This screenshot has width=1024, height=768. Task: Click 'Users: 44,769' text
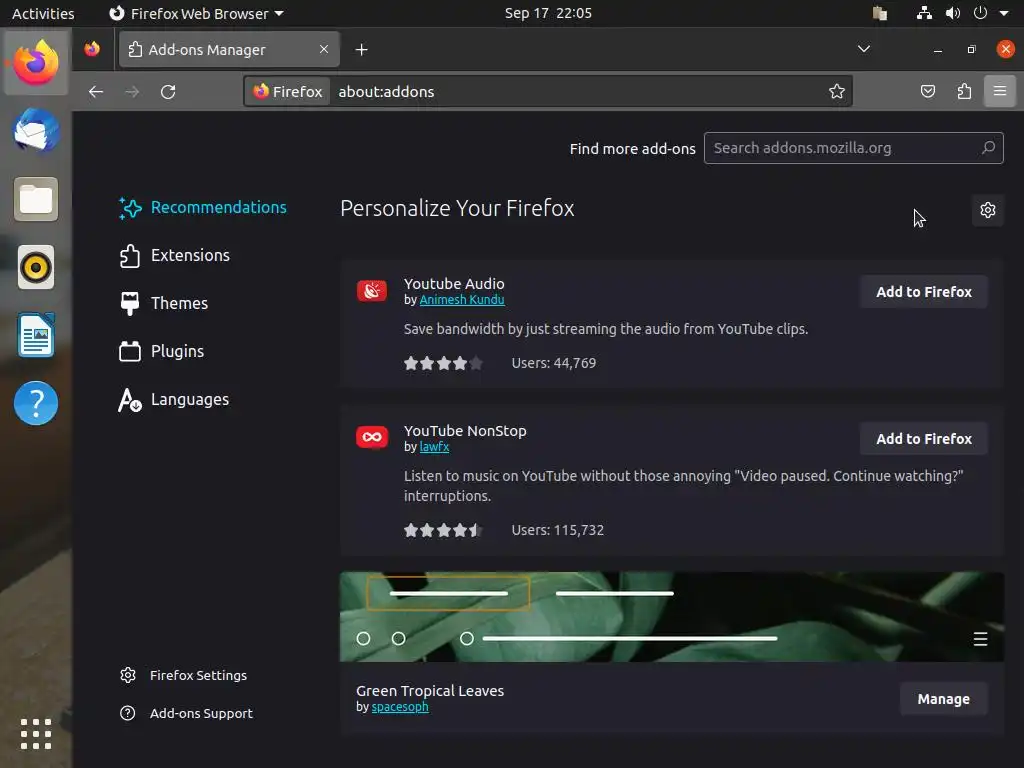tap(554, 363)
